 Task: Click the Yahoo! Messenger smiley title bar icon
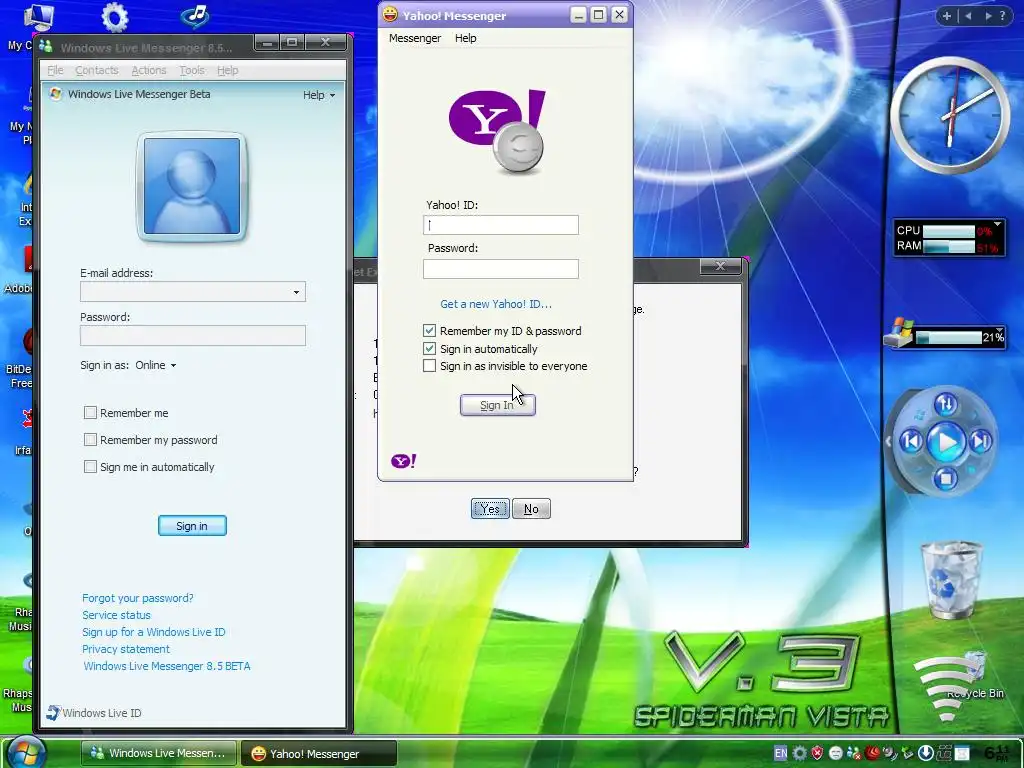390,14
